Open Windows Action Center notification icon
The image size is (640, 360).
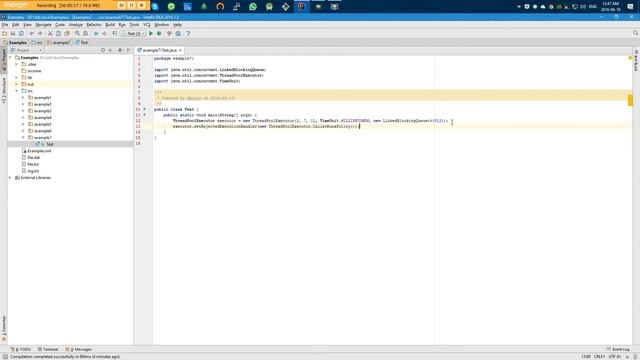(x=630, y=7)
